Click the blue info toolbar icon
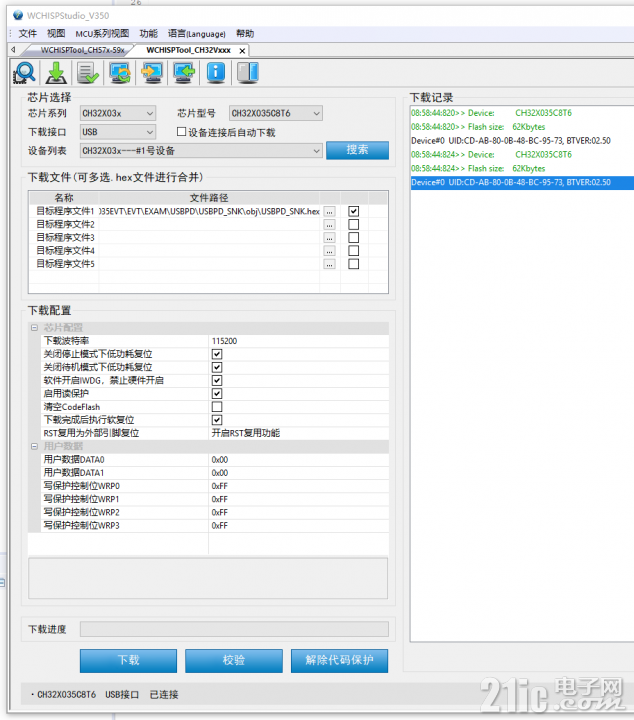 (x=216, y=73)
